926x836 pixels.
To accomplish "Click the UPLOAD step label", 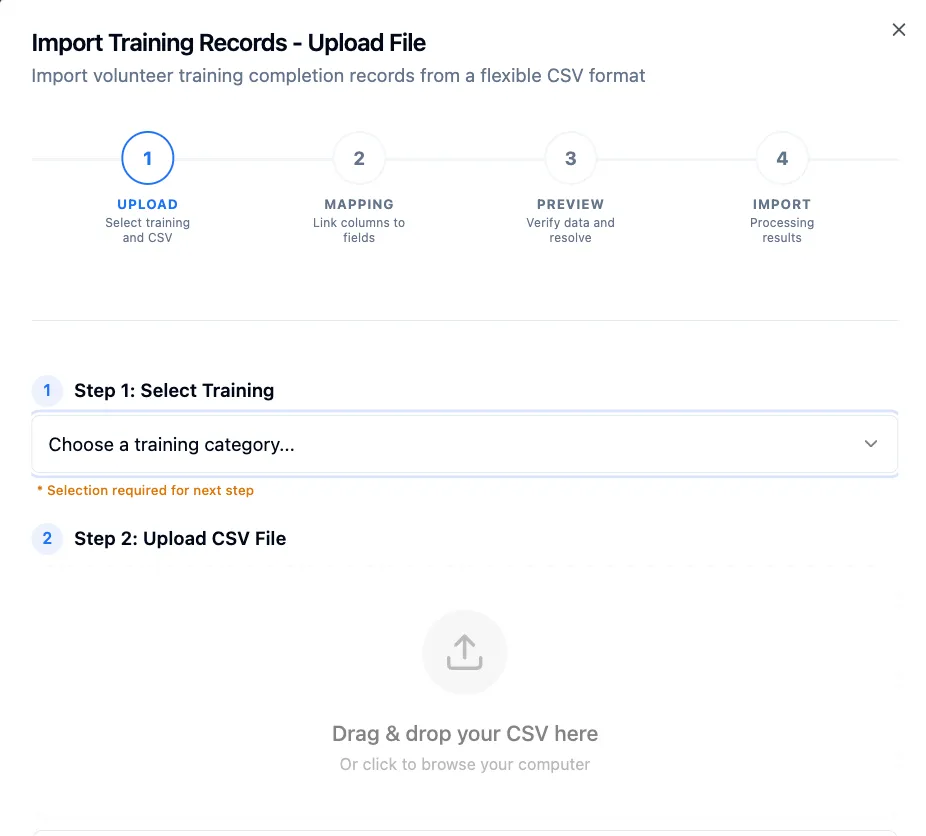I will pyautogui.click(x=148, y=204).
